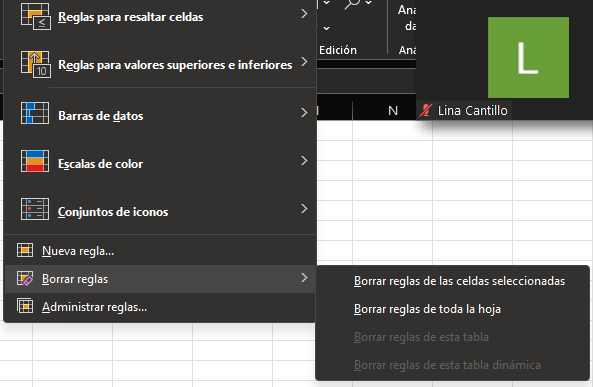Open the Escalas de color menu entry
The width and height of the screenshot is (593, 387).
click(160, 161)
